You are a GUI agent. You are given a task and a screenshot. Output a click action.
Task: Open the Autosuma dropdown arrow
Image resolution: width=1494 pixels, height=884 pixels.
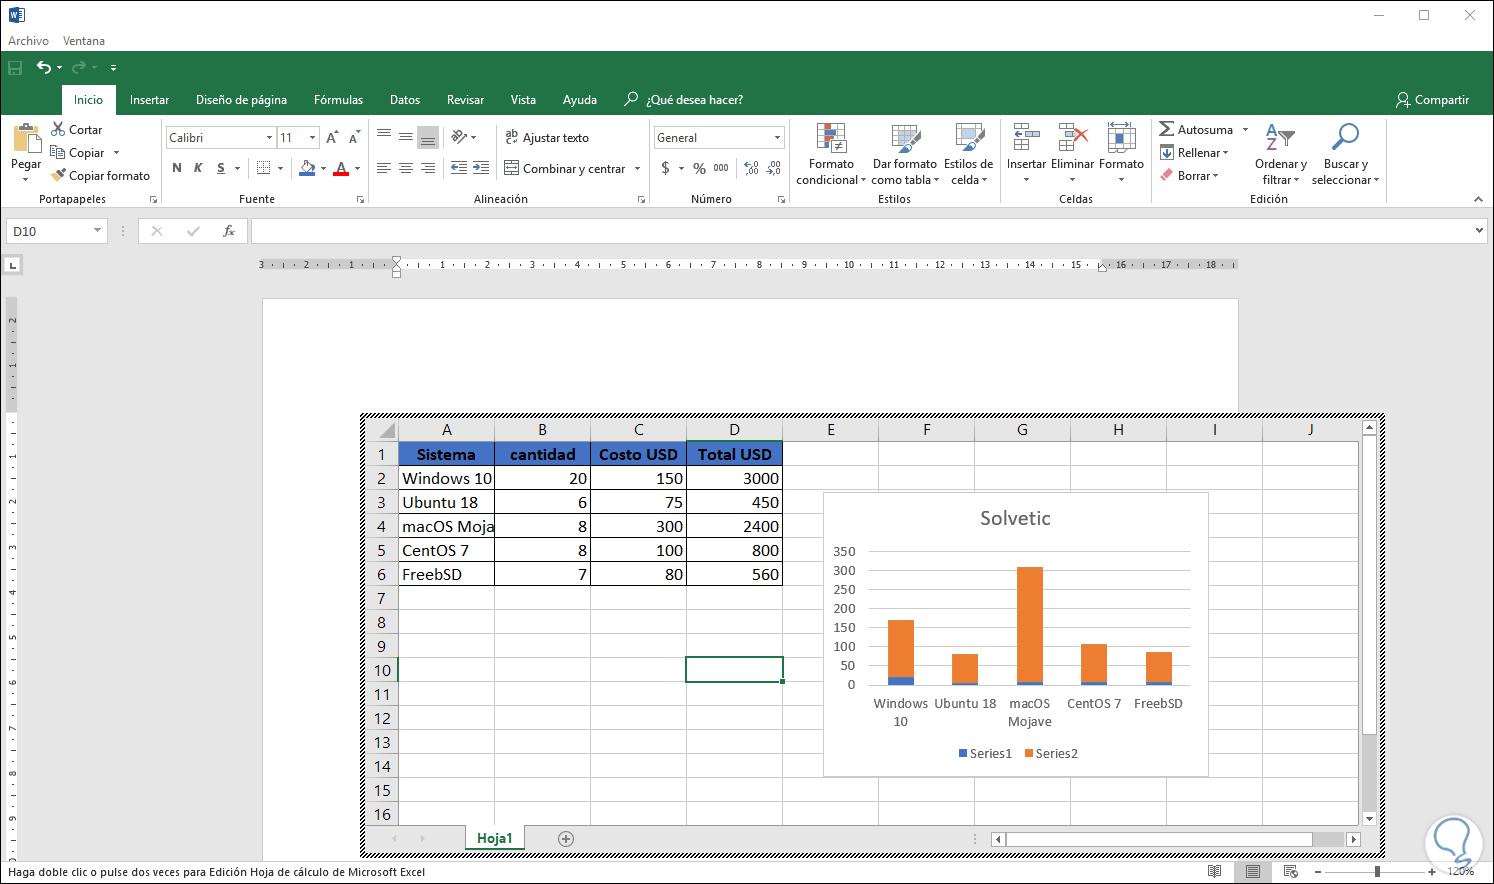pos(1245,130)
